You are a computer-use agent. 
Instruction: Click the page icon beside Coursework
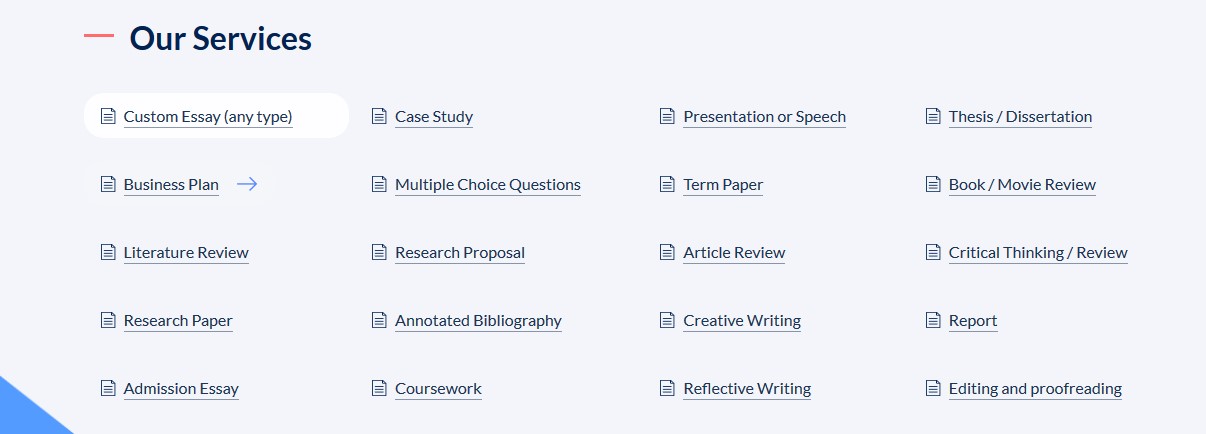point(379,388)
